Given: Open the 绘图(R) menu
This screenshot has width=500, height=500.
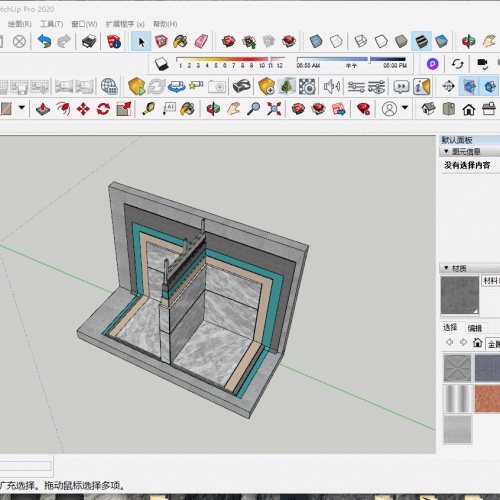Looking at the screenshot, I should coord(20,24).
